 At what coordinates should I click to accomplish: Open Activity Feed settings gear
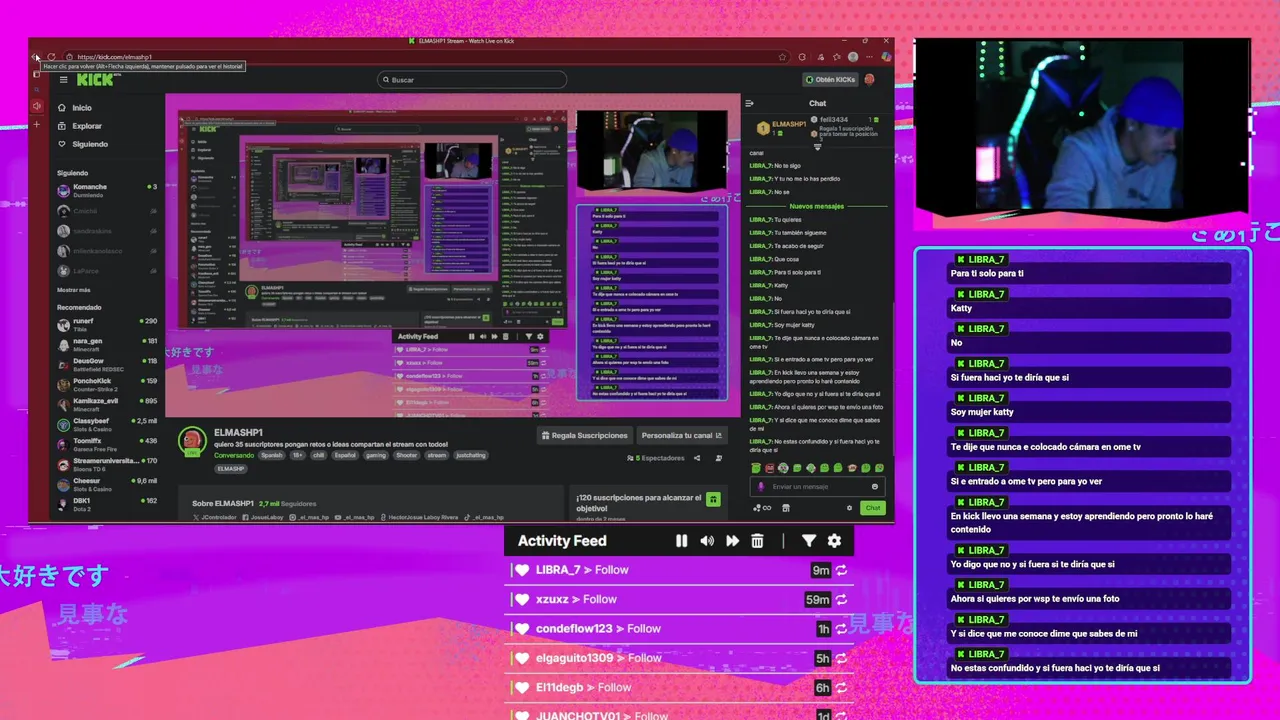[834, 541]
